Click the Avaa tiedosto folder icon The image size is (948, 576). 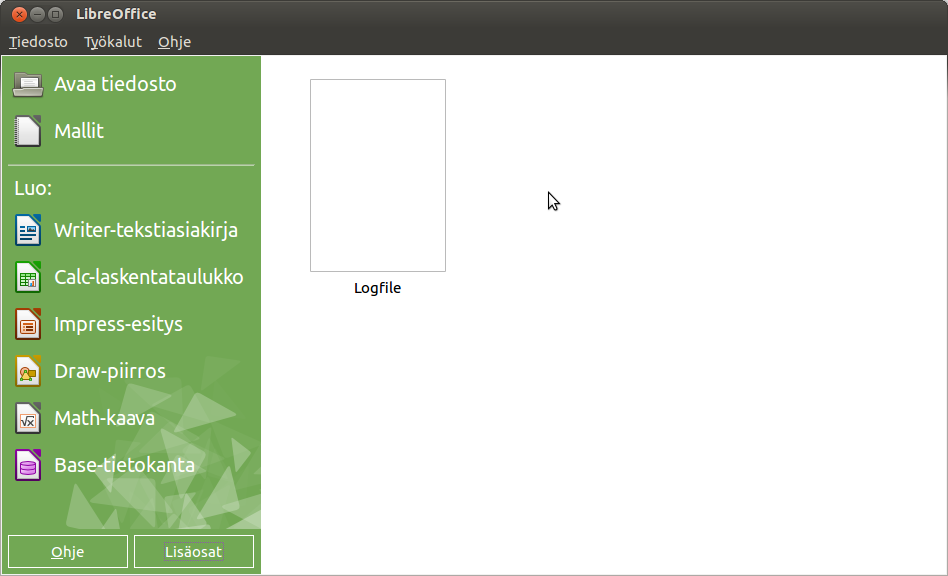tap(28, 85)
